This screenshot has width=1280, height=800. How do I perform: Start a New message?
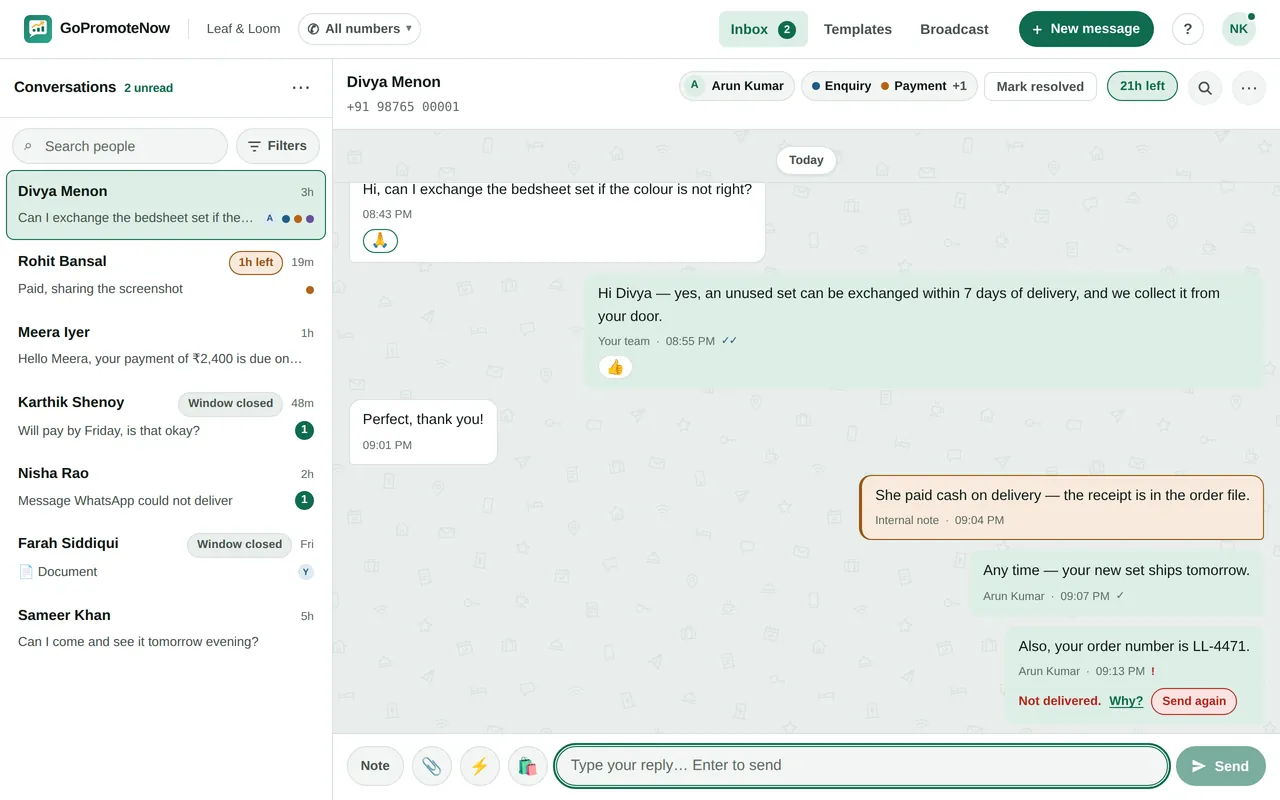pos(1086,29)
